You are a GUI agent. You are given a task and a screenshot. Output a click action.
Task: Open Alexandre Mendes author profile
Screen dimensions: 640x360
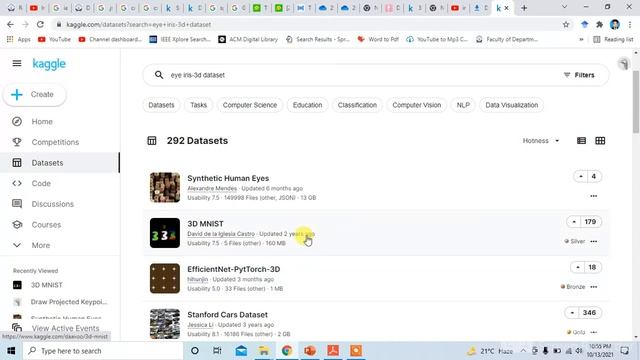[212, 189]
